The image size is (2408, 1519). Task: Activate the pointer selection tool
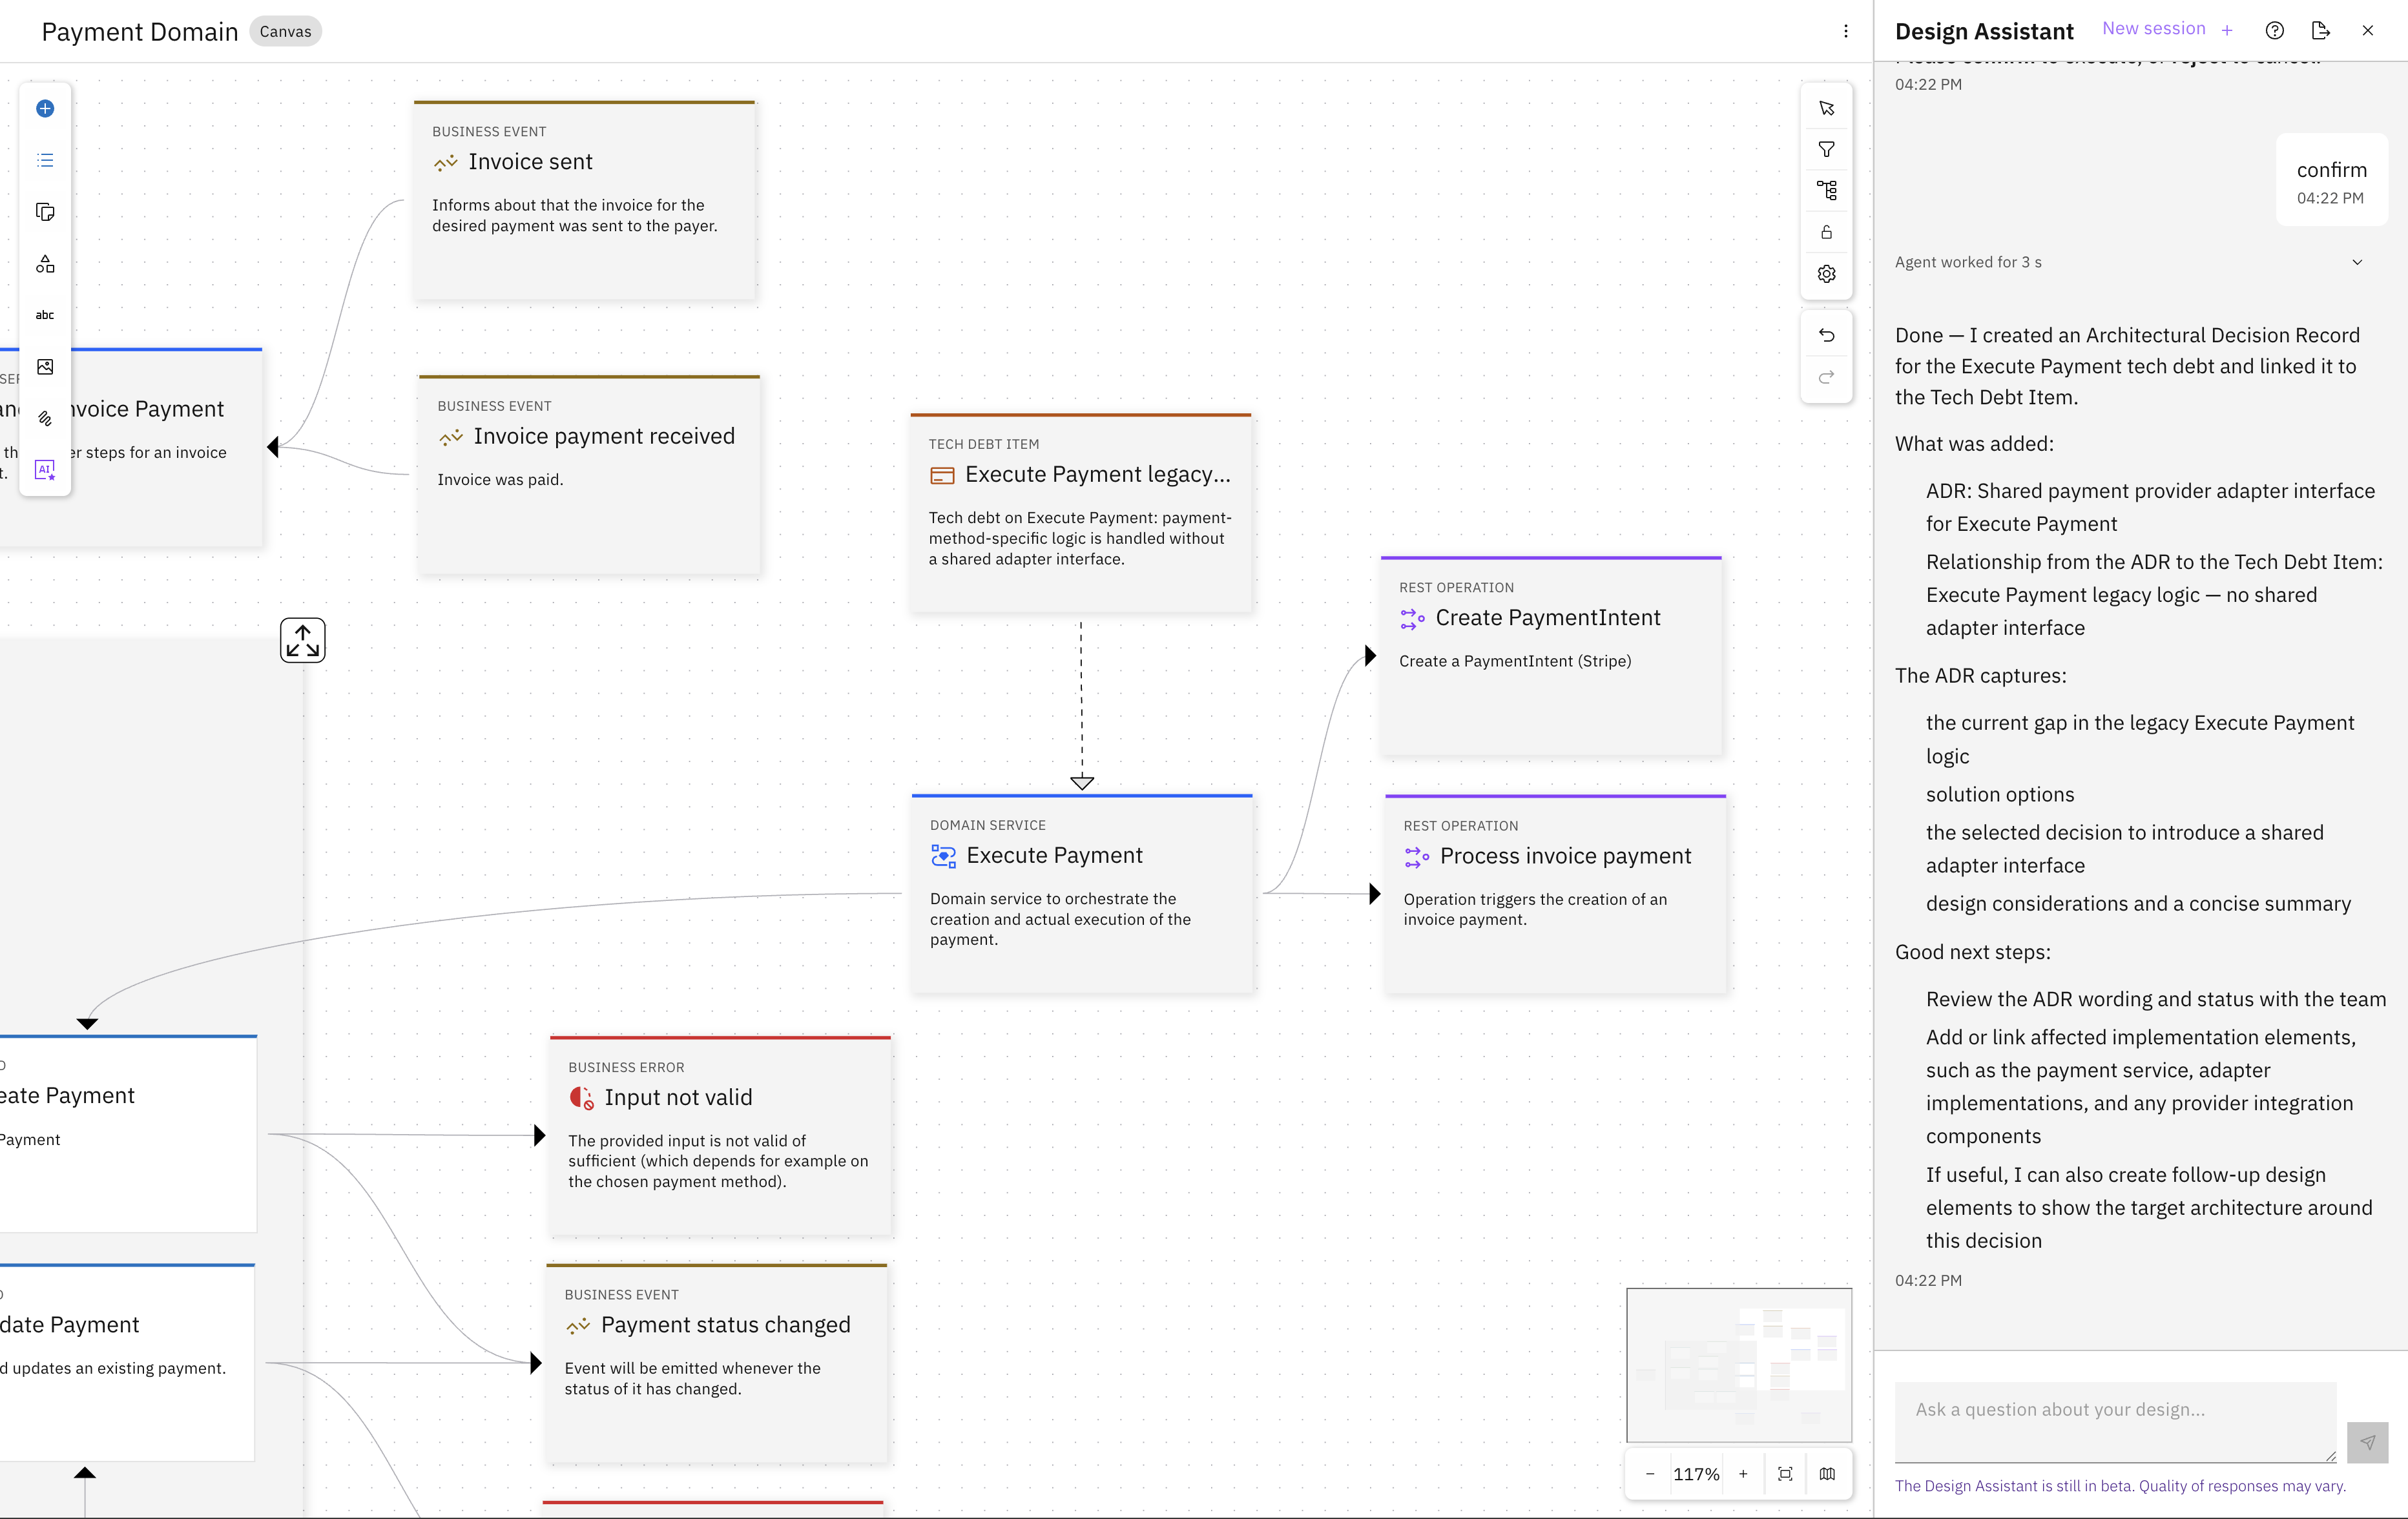[x=1826, y=108]
